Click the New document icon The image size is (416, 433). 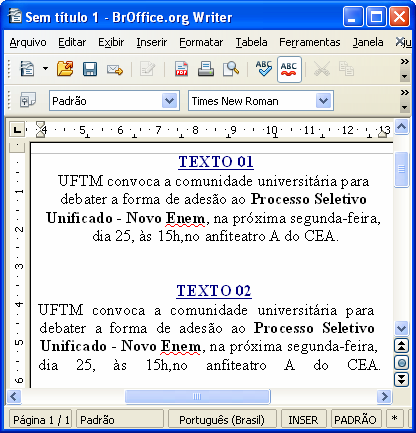click(27, 69)
